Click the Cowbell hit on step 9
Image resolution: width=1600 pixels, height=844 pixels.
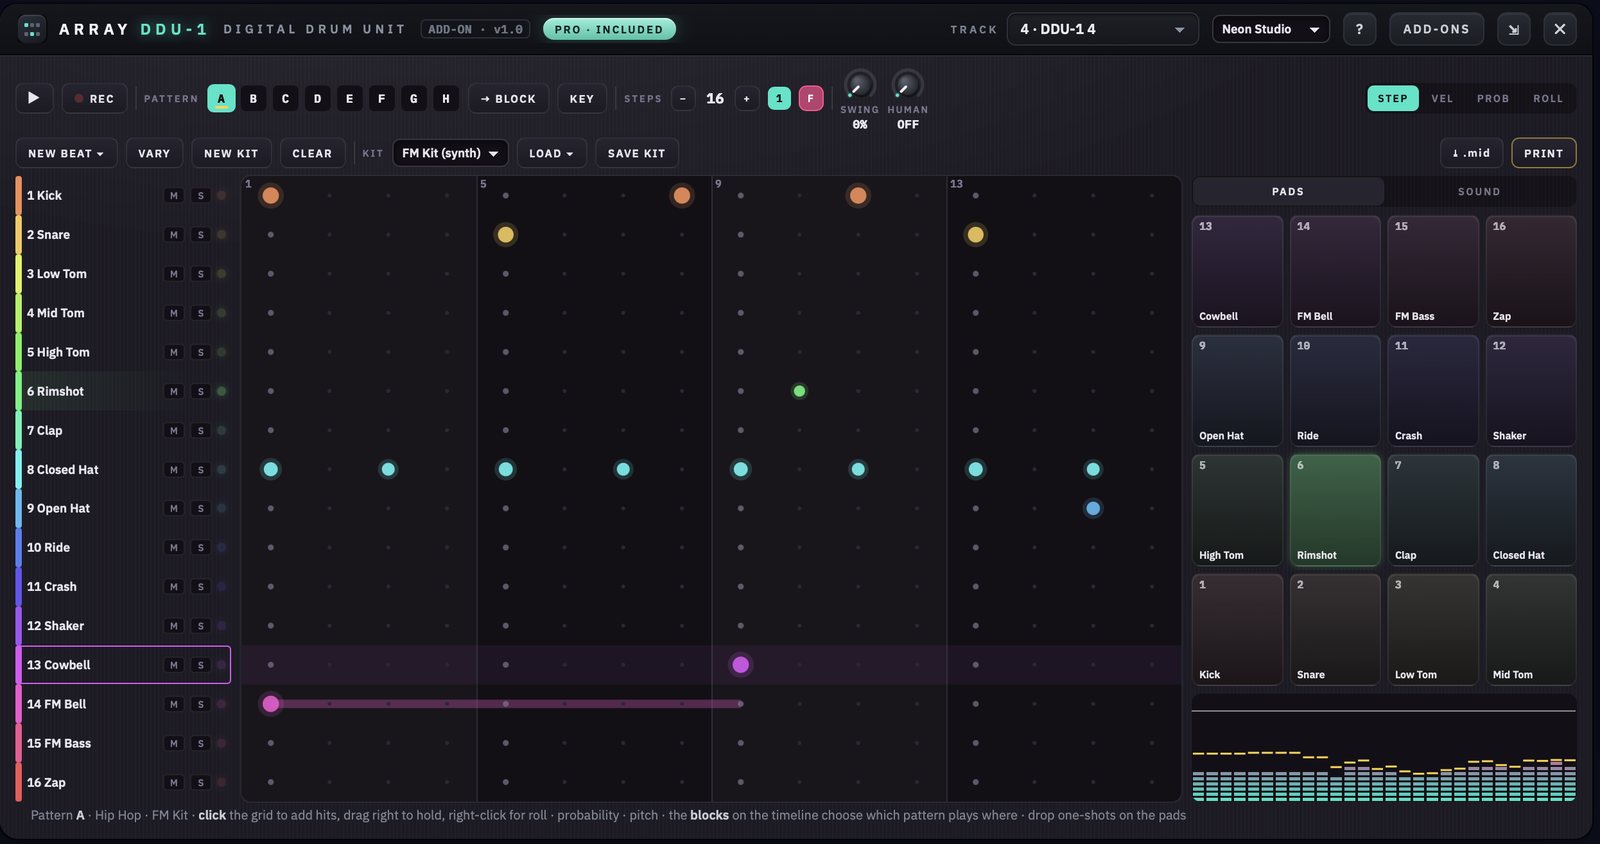coord(740,665)
